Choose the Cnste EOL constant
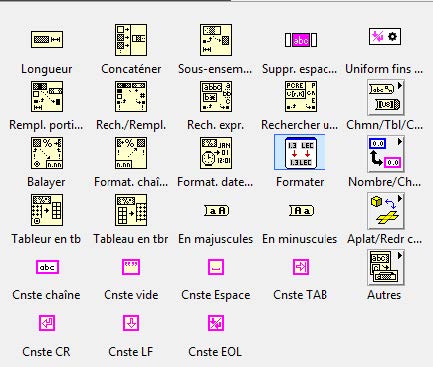Image resolution: width=433 pixels, height=367 pixels. coord(216,323)
